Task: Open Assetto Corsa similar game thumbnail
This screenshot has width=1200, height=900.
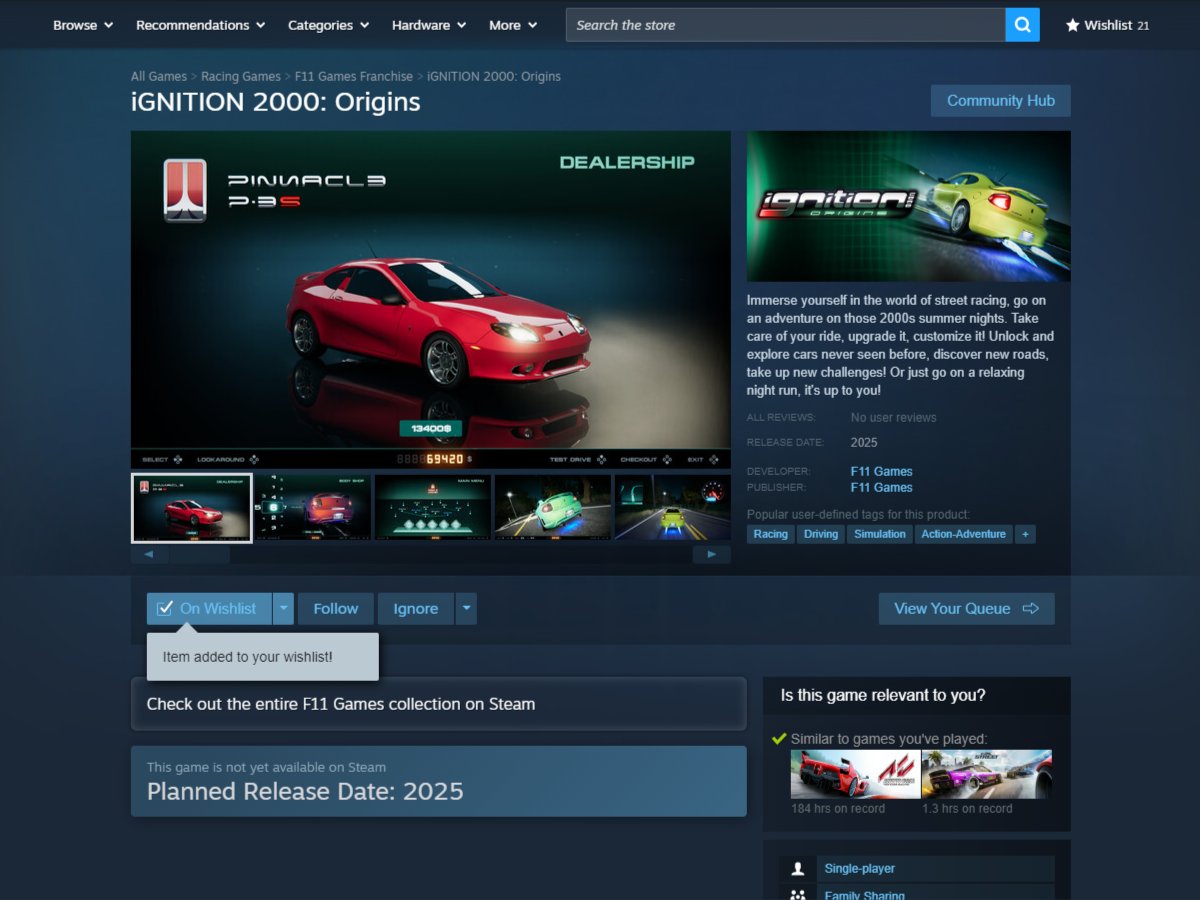Action: pyautogui.click(x=856, y=774)
